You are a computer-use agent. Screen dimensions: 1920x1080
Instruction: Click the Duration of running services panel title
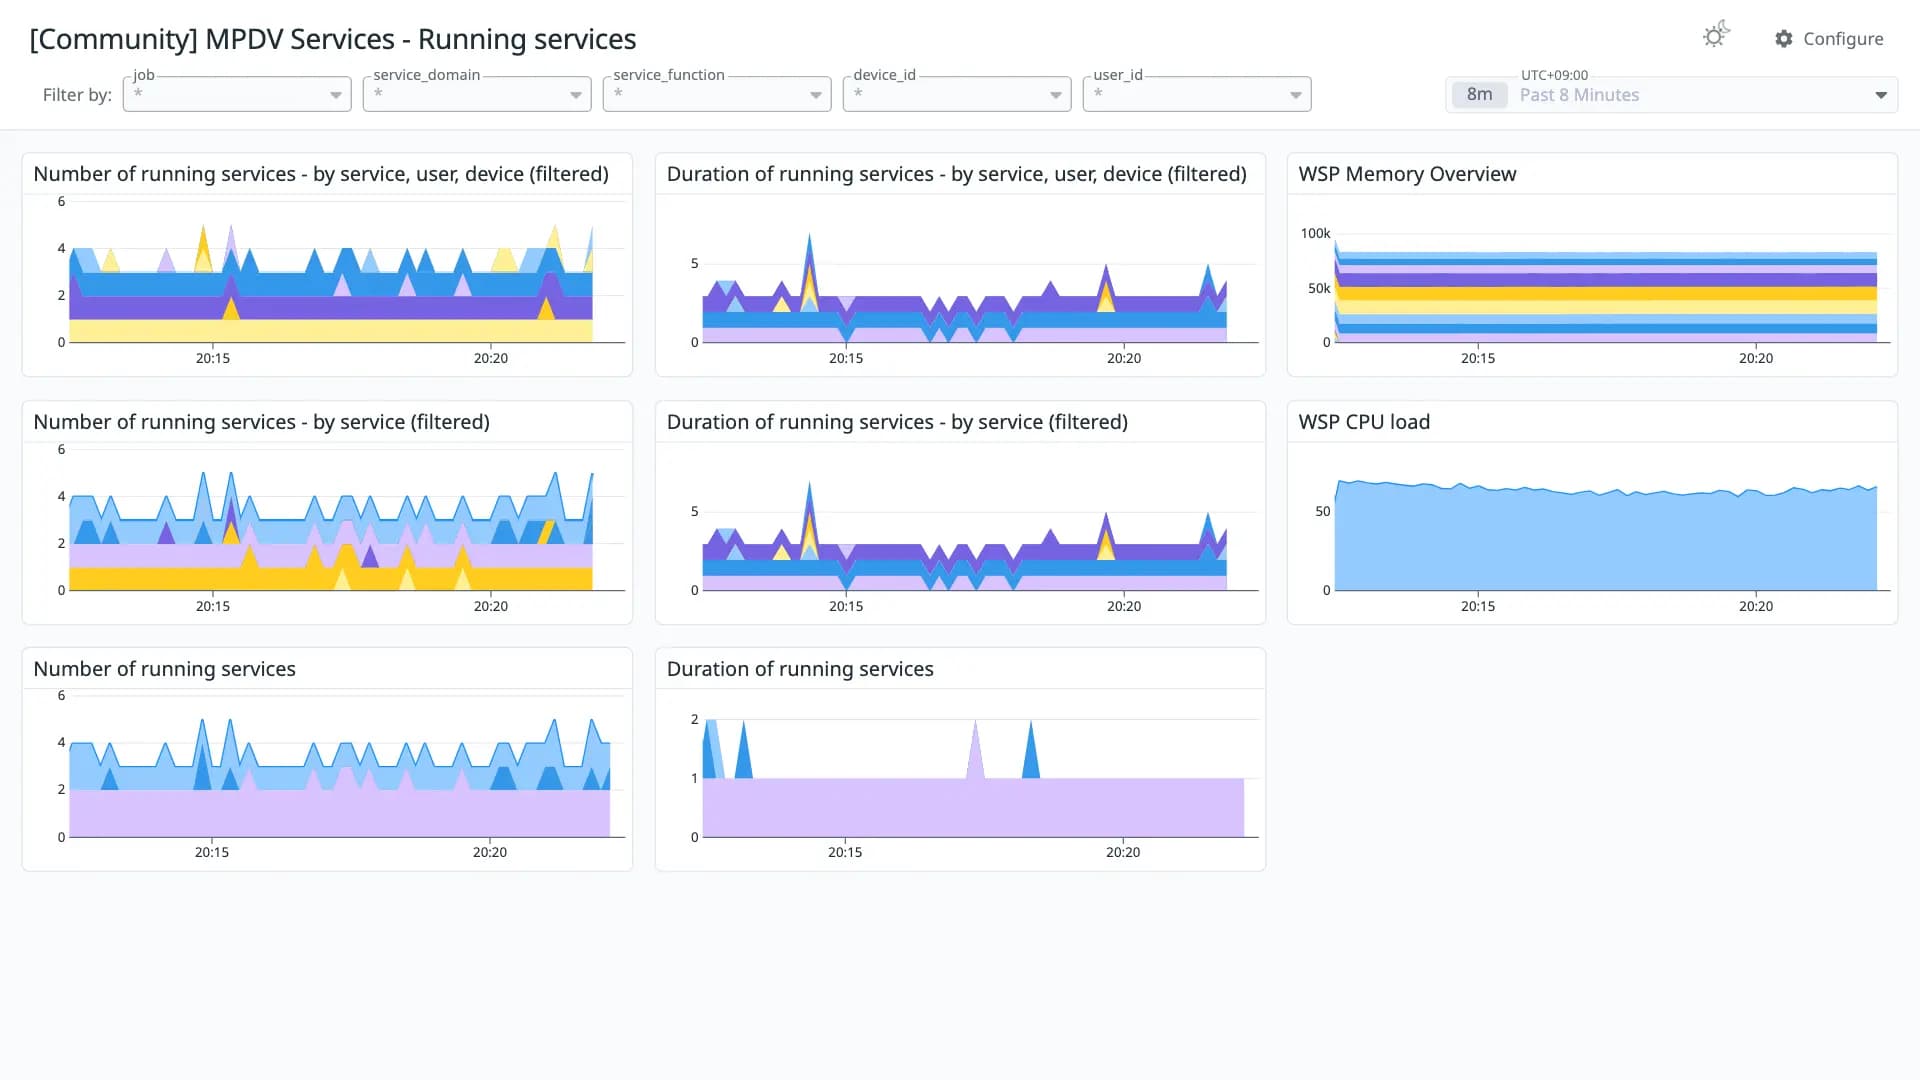(x=800, y=669)
